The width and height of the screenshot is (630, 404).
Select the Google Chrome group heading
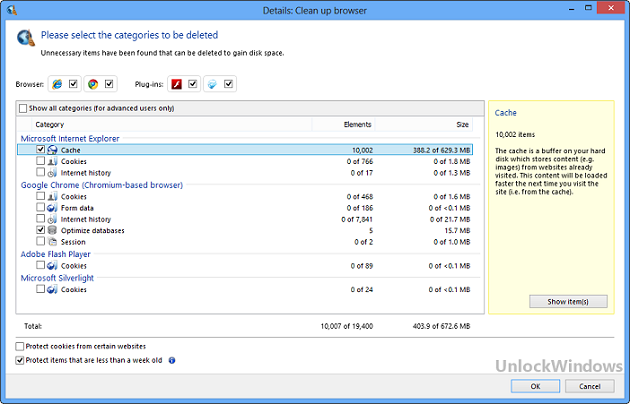pyautogui.click(x=102, y=185)
